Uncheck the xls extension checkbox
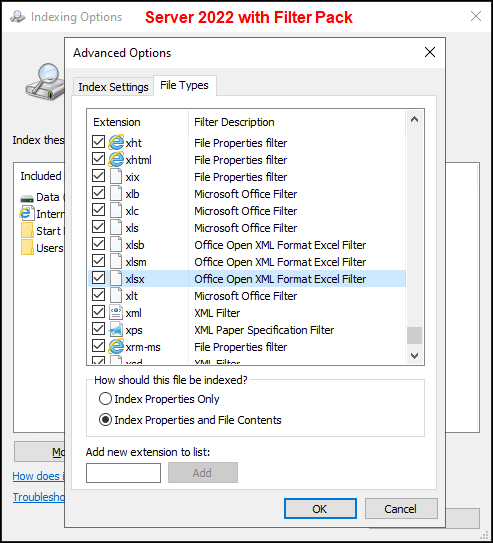Viewport: 493px width, 543px height. point(98,227)
